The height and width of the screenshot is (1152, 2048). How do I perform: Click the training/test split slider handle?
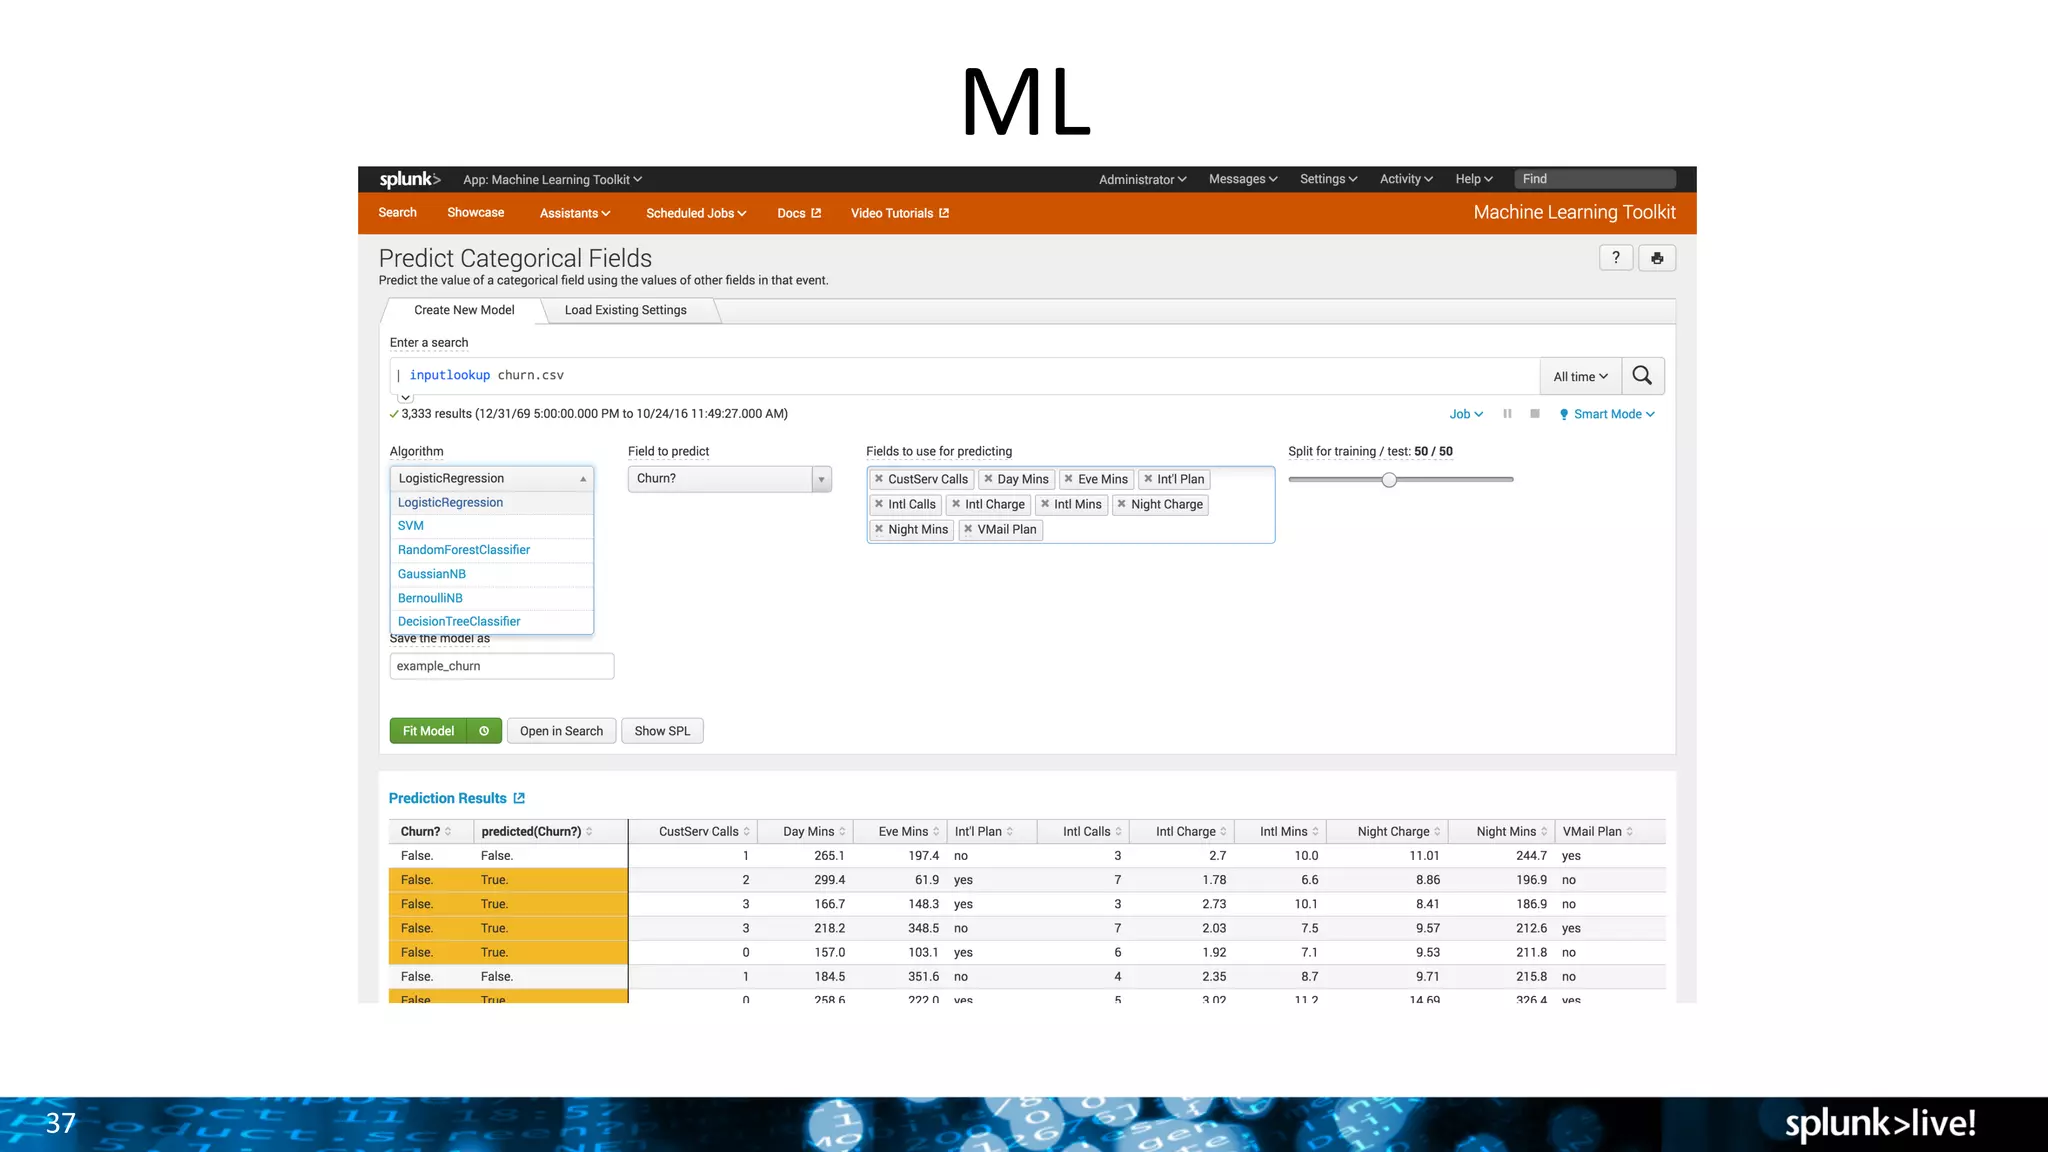coord(1389,480)
